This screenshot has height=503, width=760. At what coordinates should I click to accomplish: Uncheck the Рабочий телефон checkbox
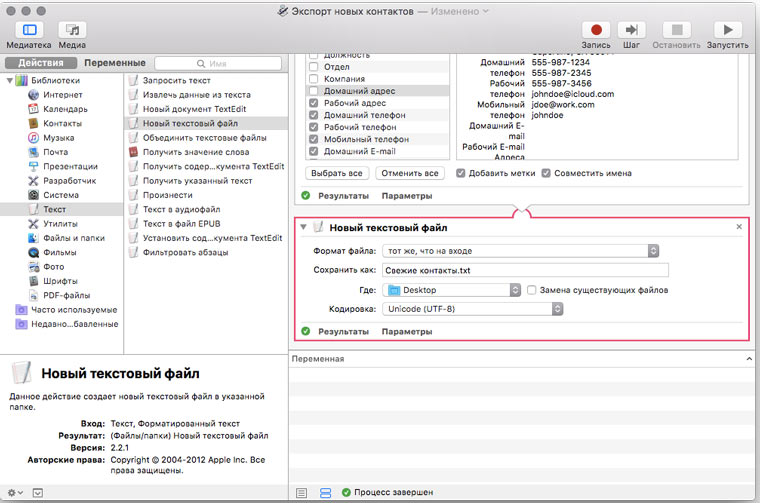[314, 127]
